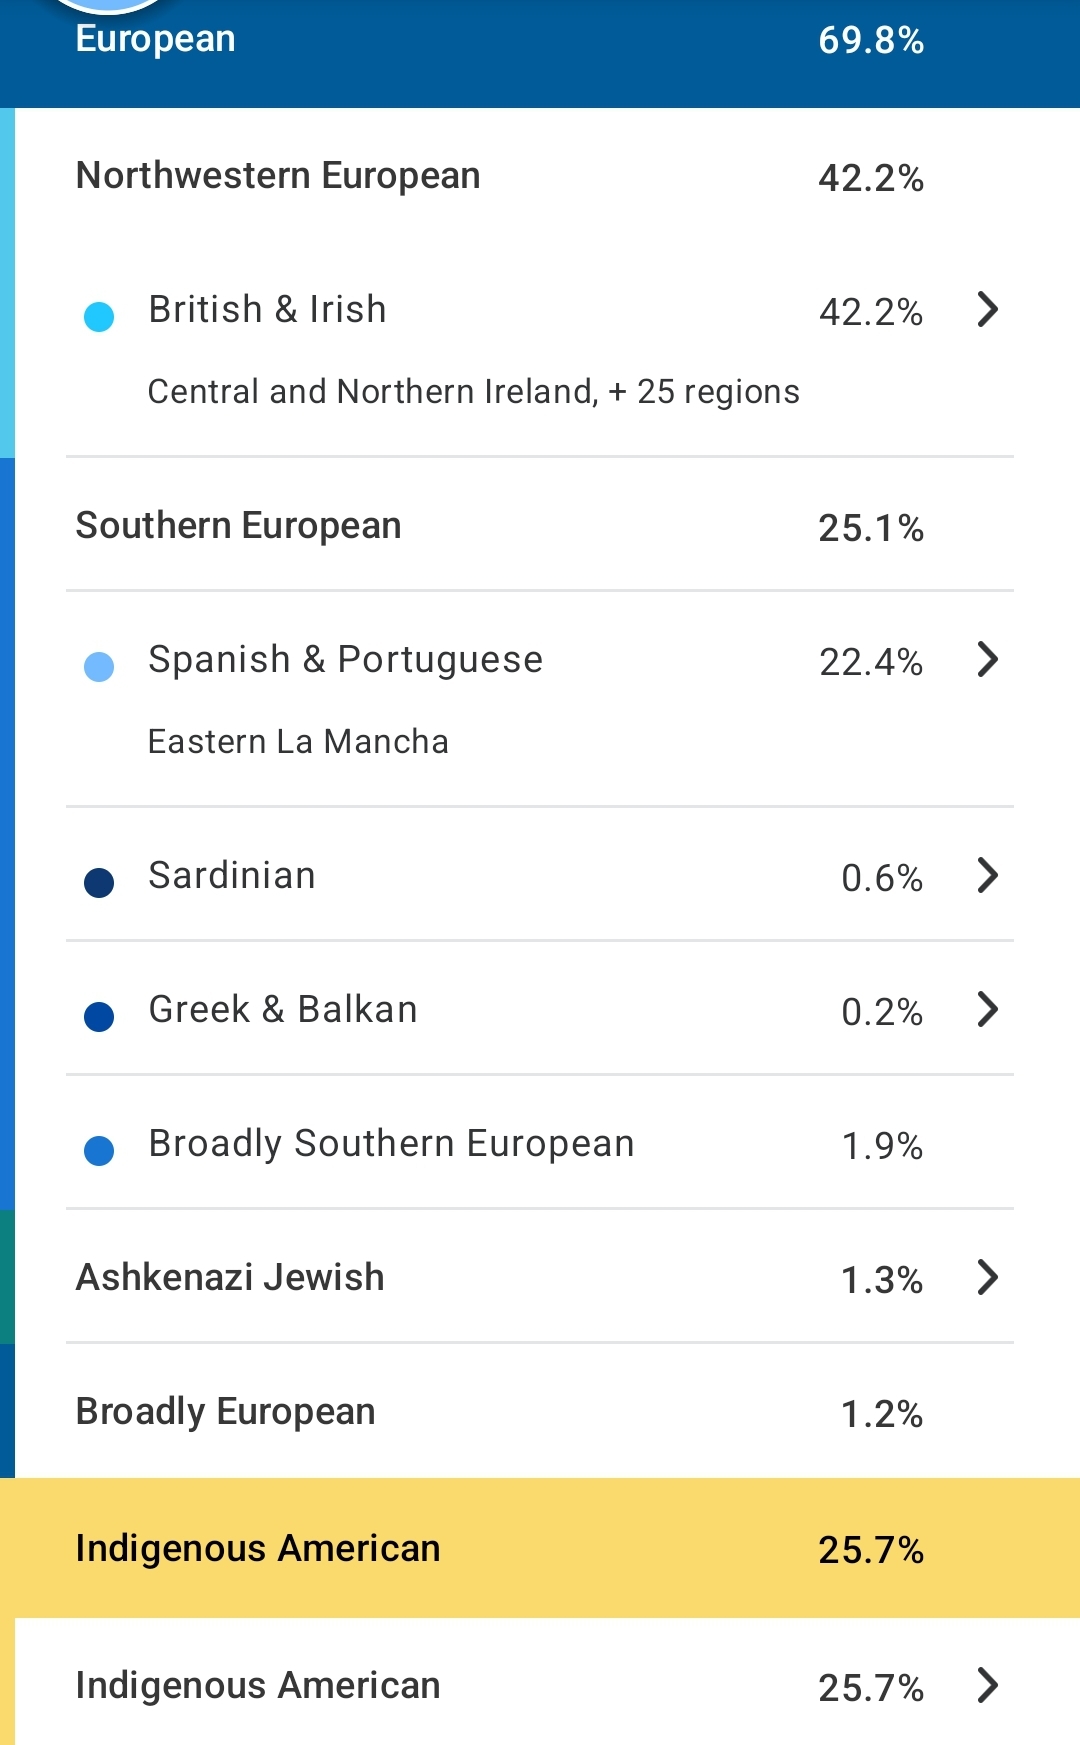Click the Broadly Southern European dot
Viewport: 1080px width, 1745px height.
tap(99, 1151)
